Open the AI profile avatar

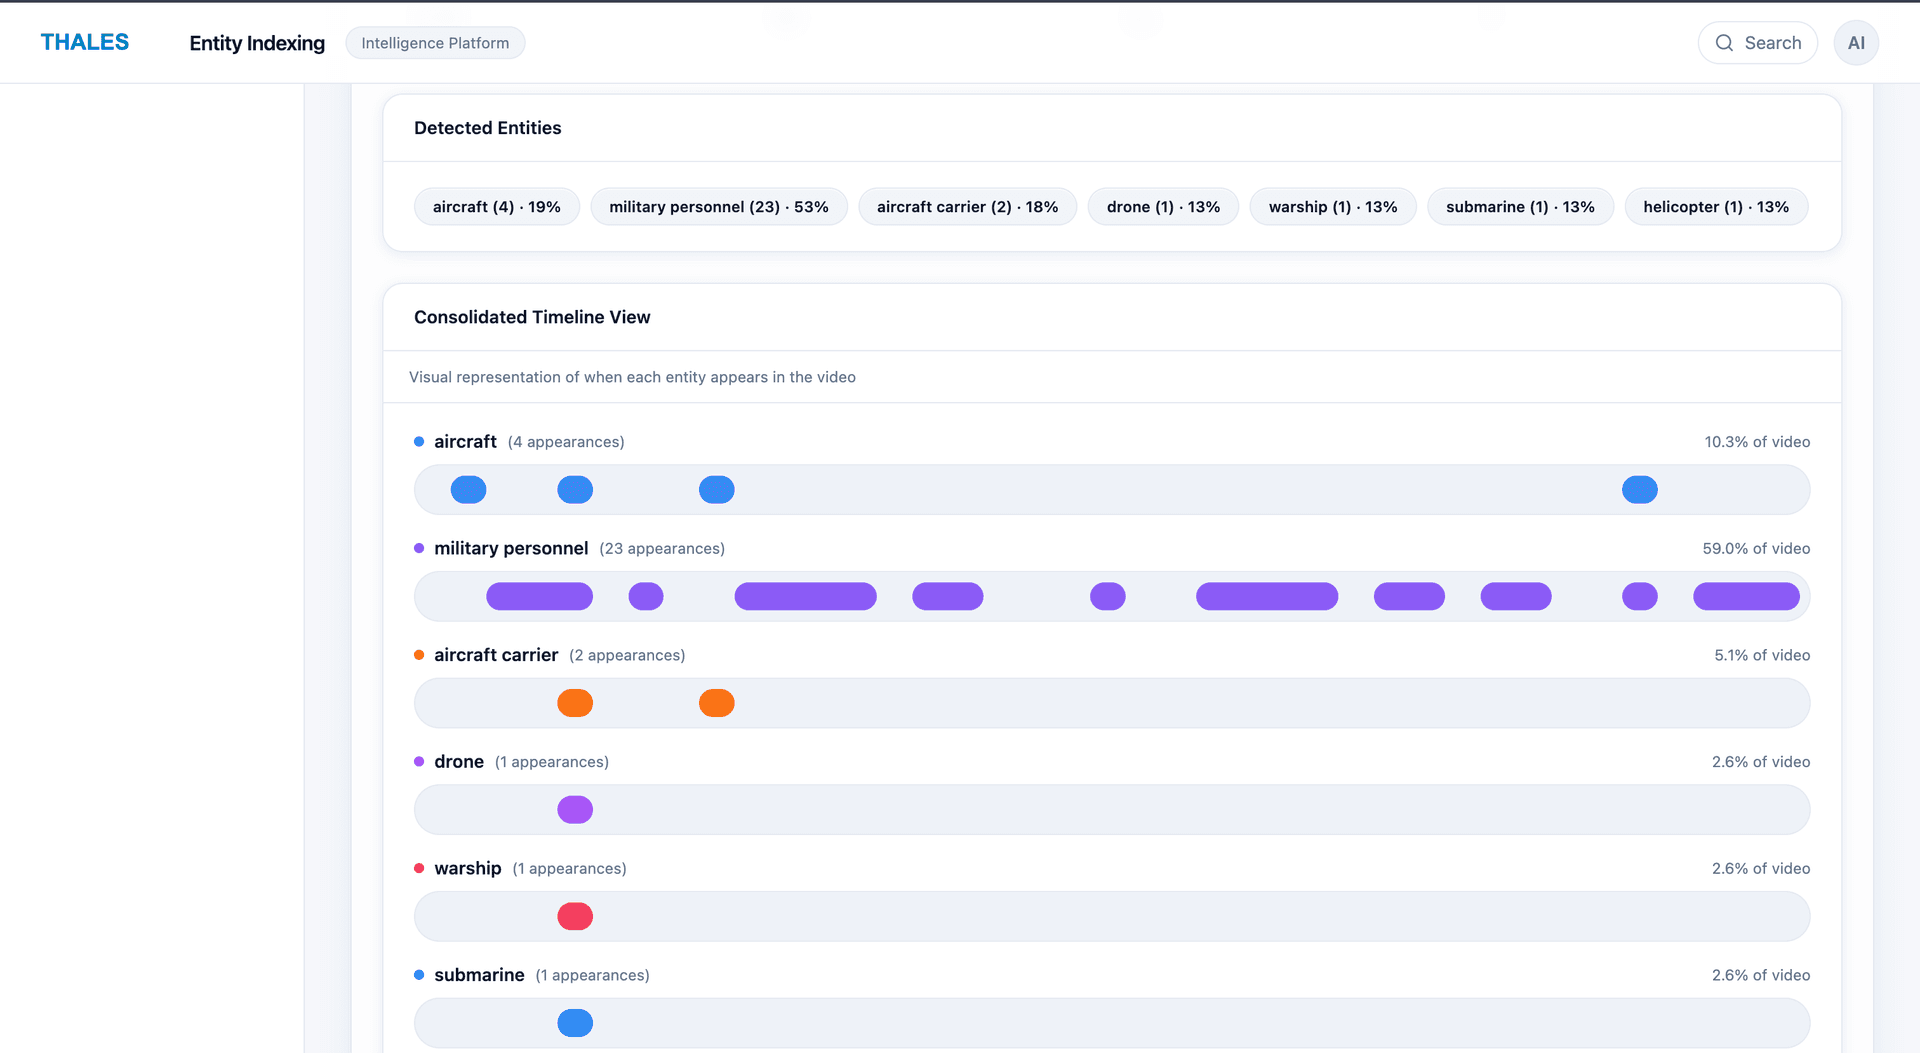tap(1856, 42)
